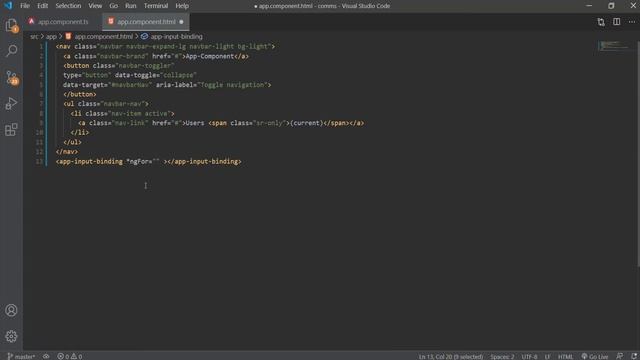
Task: Click the ul class navbar-nav line
Action: click(106, 104)
